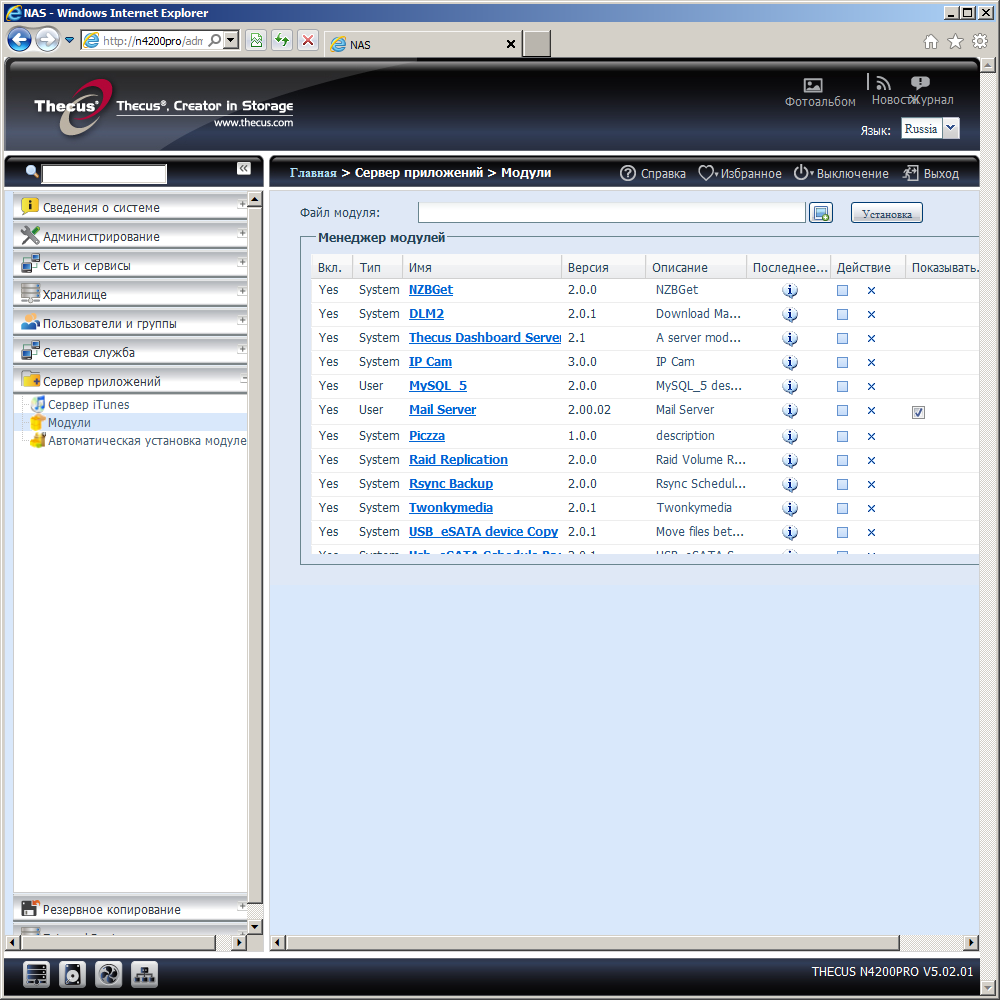
Task: Toggle action checkbox for Piczza
Action: tap(842, 437)
